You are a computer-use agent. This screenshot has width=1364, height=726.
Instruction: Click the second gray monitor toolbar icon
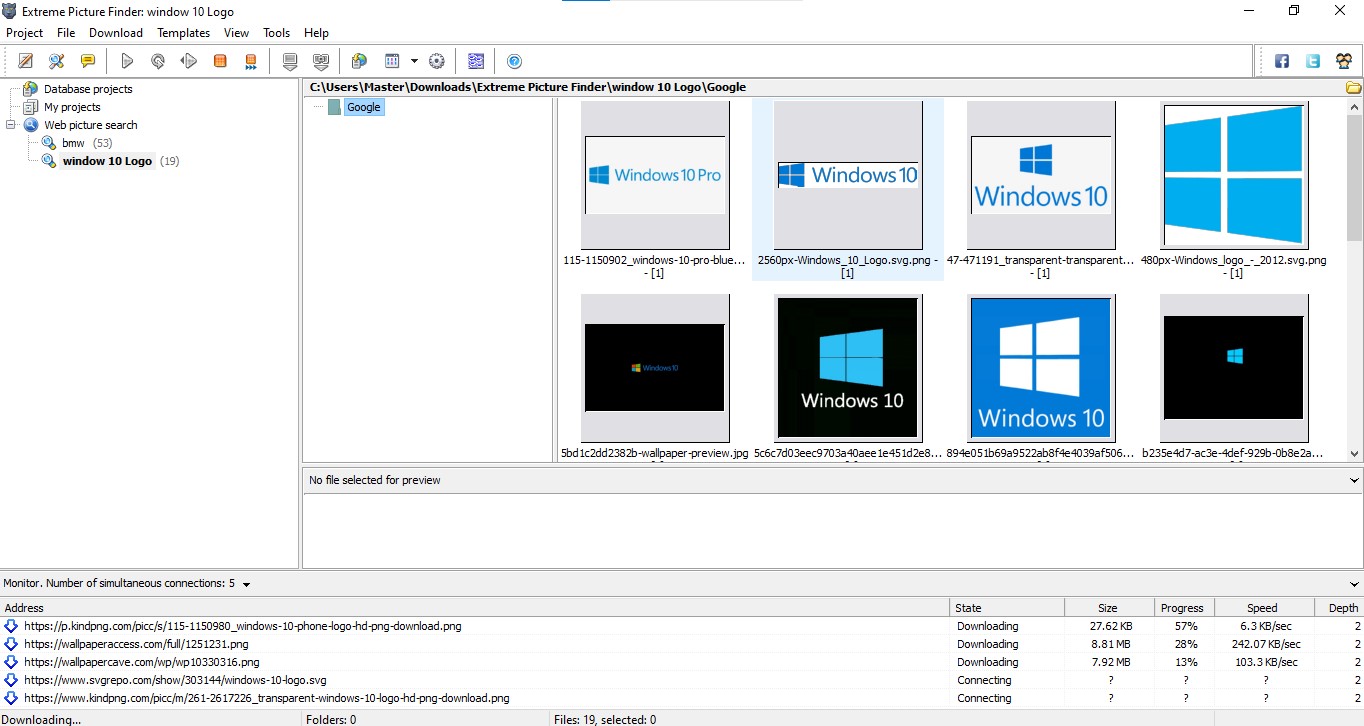(x=321, y=61)
